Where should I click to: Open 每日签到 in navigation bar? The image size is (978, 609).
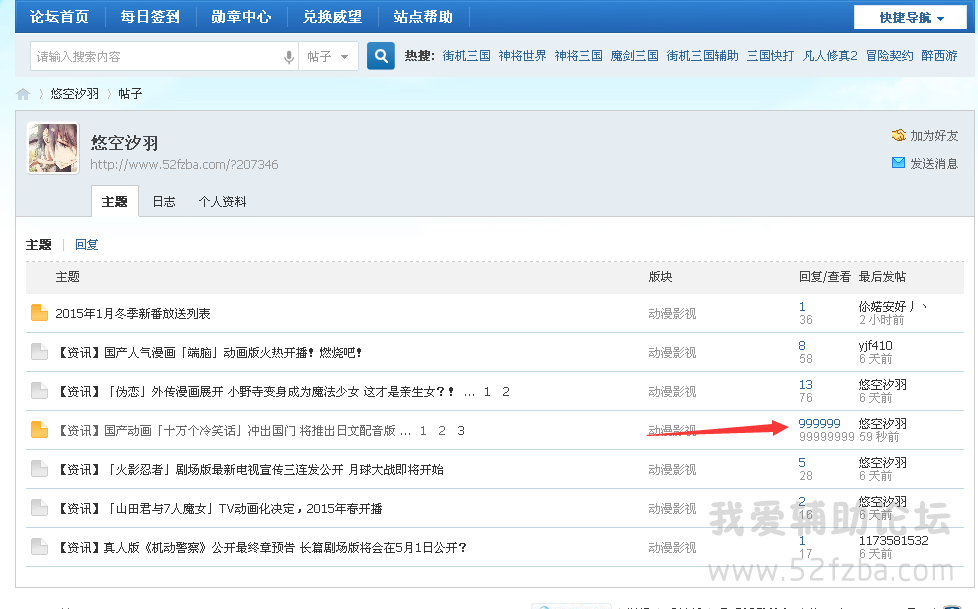tap(150, 17)
